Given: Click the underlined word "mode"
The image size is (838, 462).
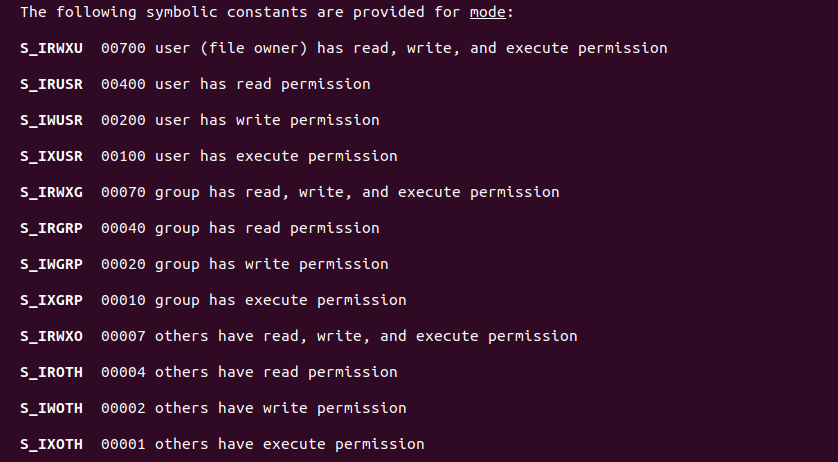Looking at the screenshot, I should click(488, 12).
